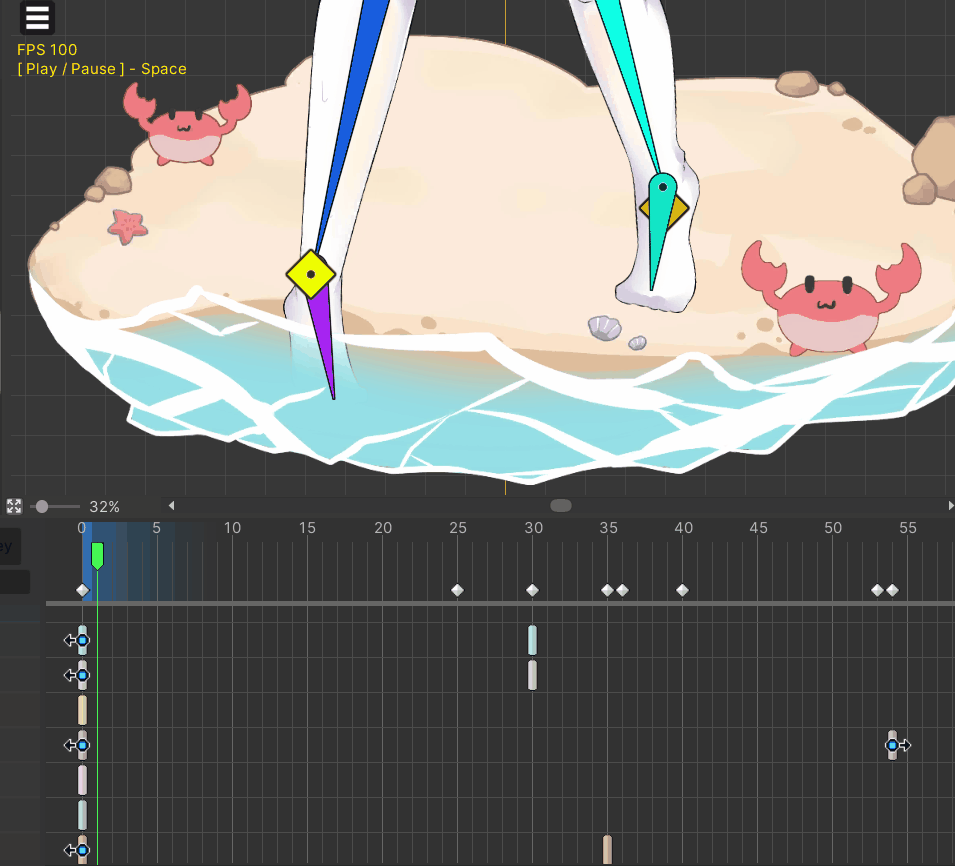This screenshot has width=955, height=866.
Task: Click the zoom slider handle
Action: [41, 507]
